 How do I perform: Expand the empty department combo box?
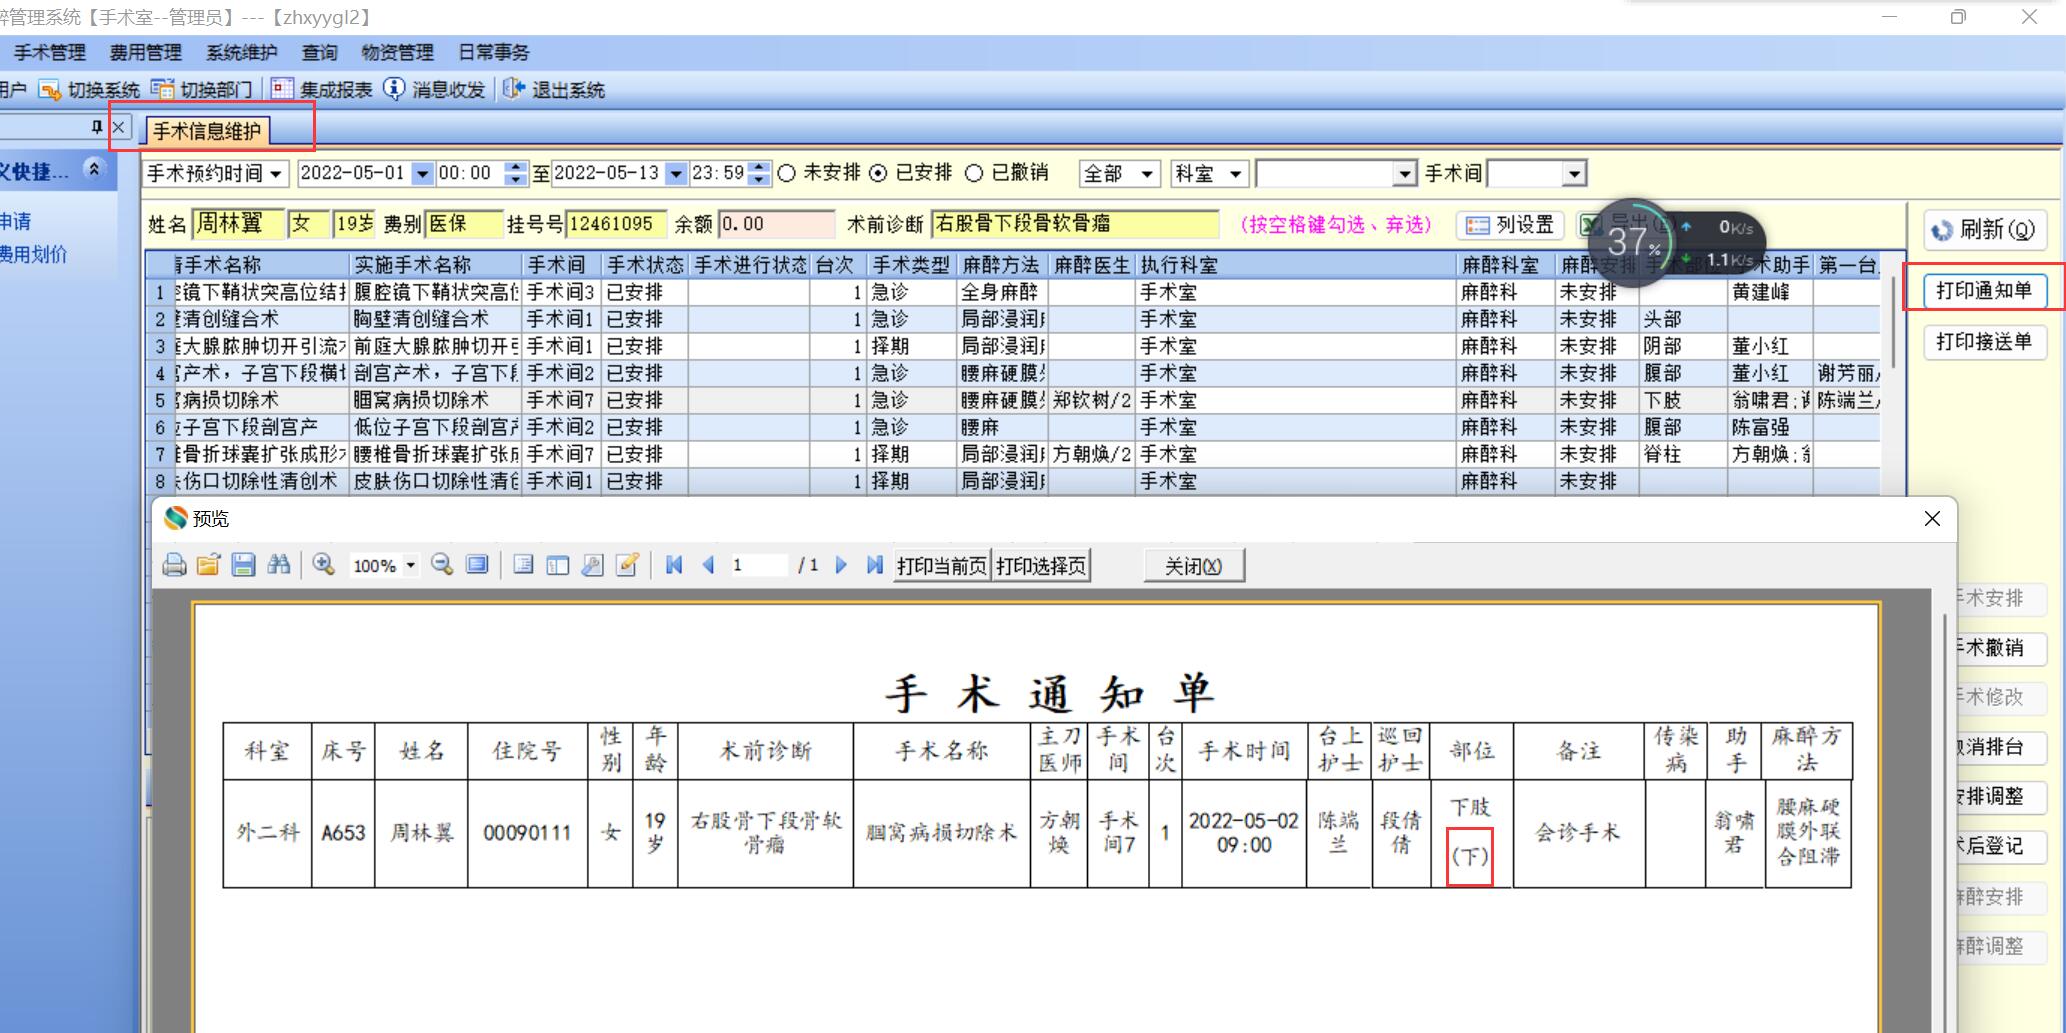pyautogui.click(x=1405, y=174)
